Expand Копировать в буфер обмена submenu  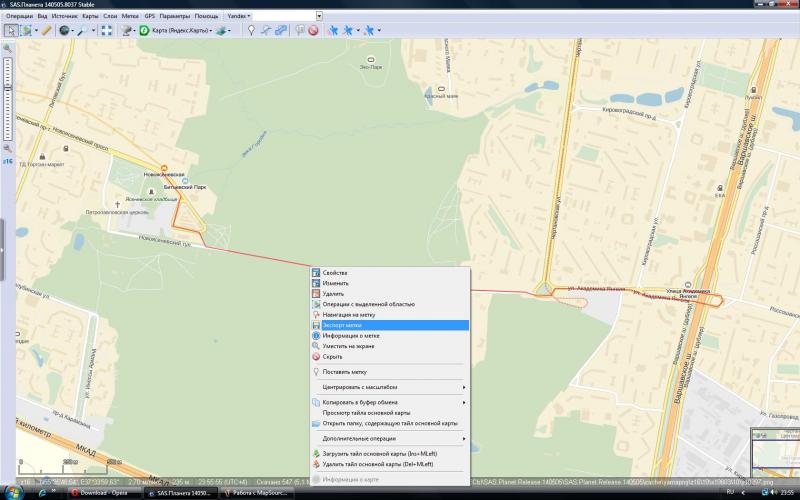[x=390, y=403]
